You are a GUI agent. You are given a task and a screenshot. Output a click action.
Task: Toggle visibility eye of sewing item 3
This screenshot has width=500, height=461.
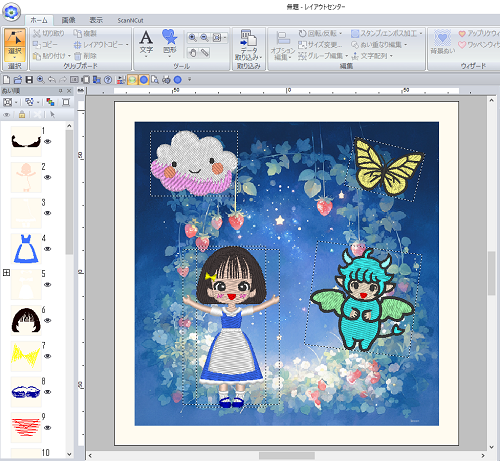[48, 213]
